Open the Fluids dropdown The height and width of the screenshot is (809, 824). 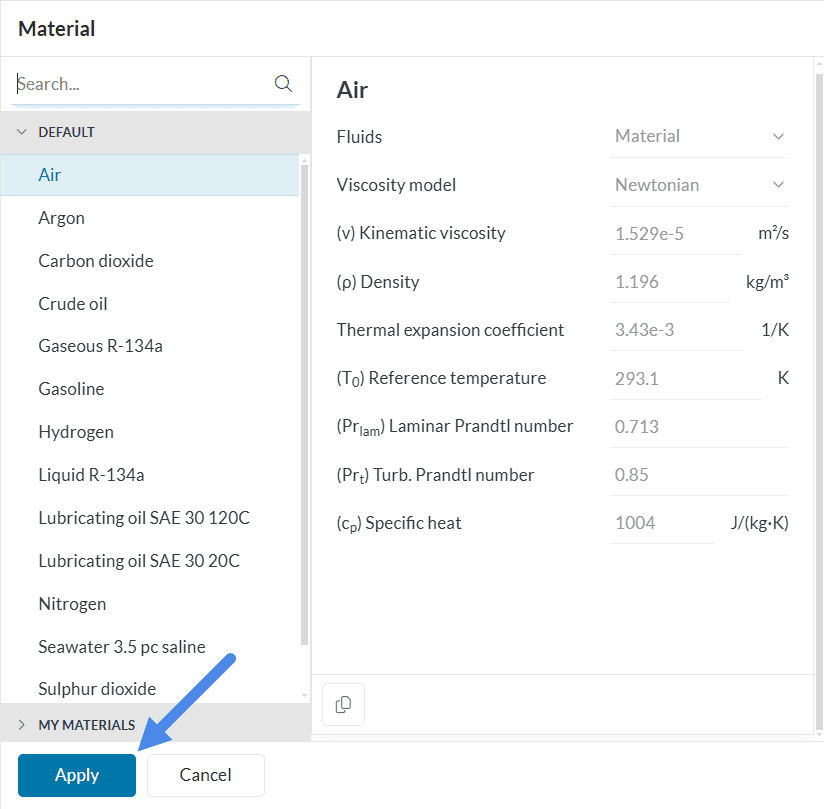point(700,136)
